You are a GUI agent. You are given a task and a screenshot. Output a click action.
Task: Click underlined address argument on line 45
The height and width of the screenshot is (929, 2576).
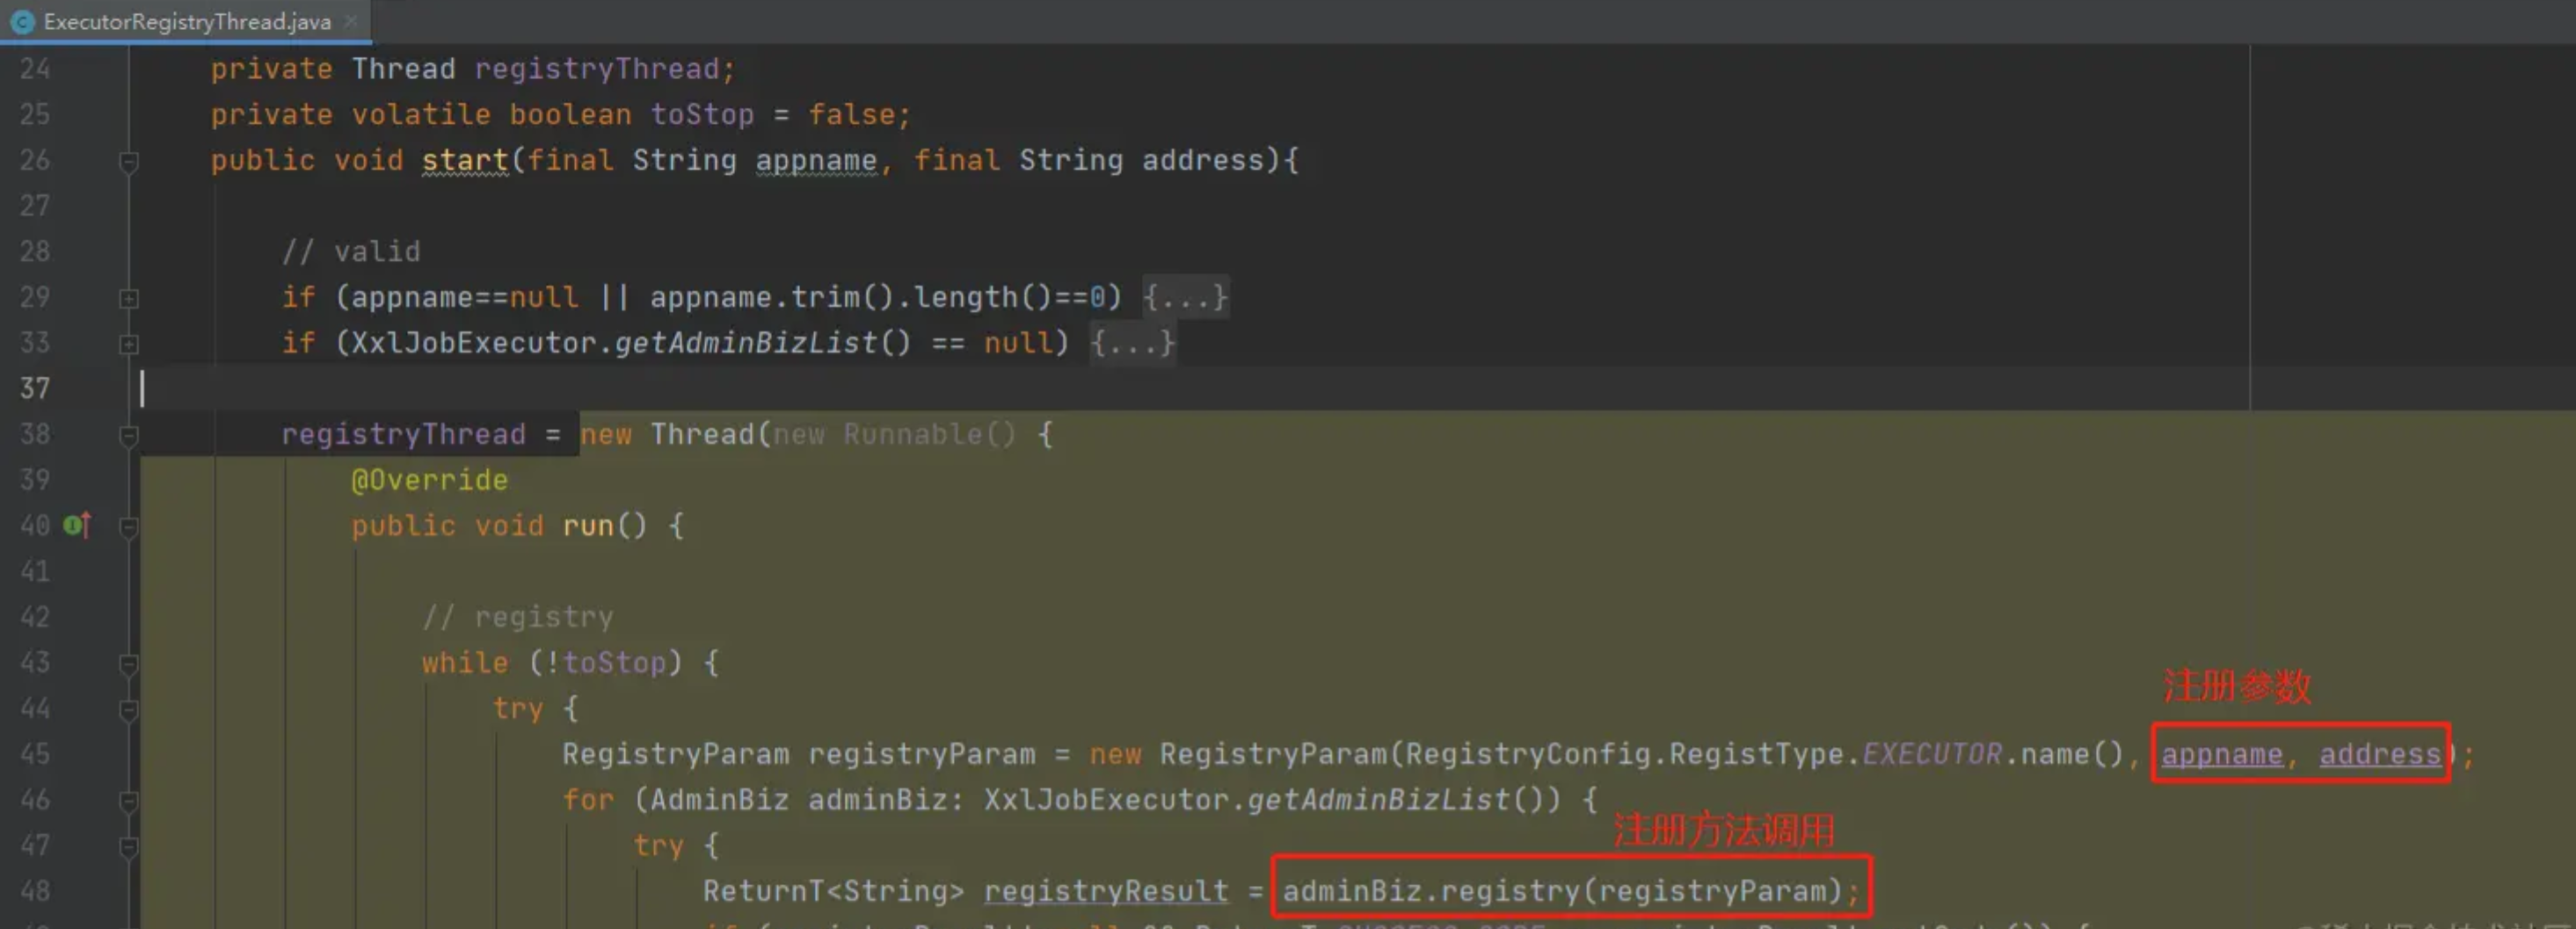[x=2380, y=754]
